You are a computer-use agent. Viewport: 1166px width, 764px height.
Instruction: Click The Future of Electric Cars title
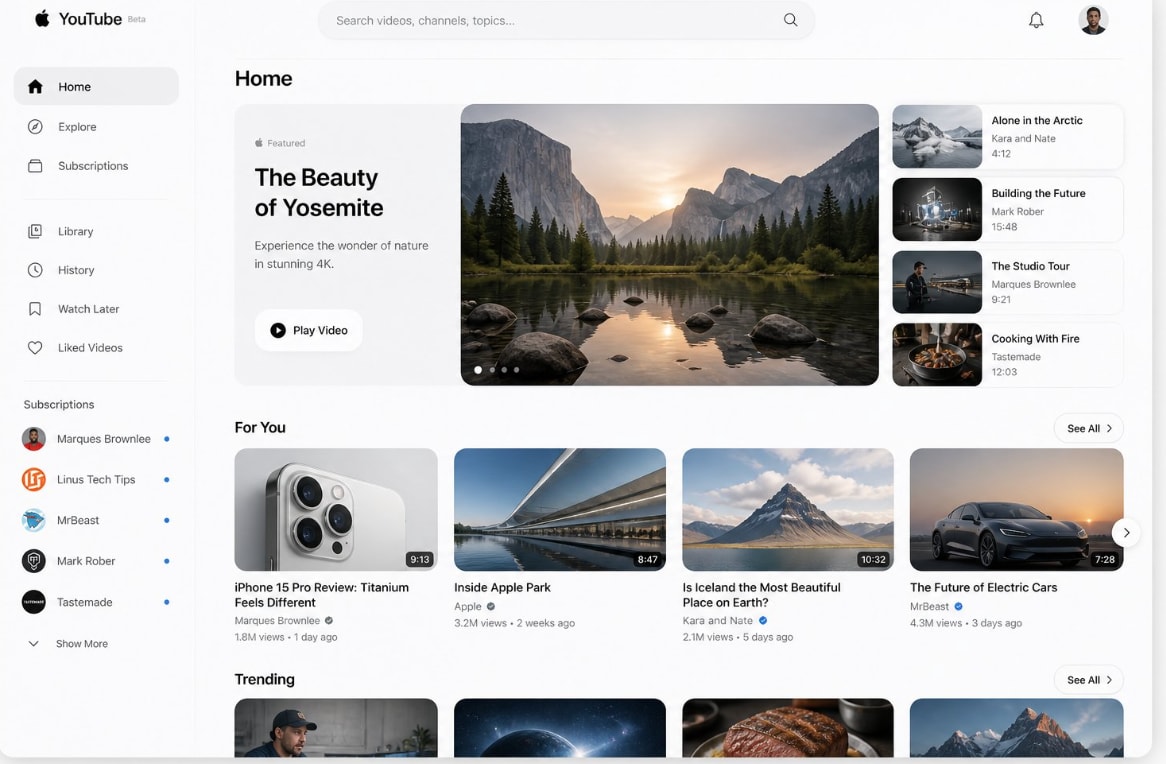coord(983,588)
